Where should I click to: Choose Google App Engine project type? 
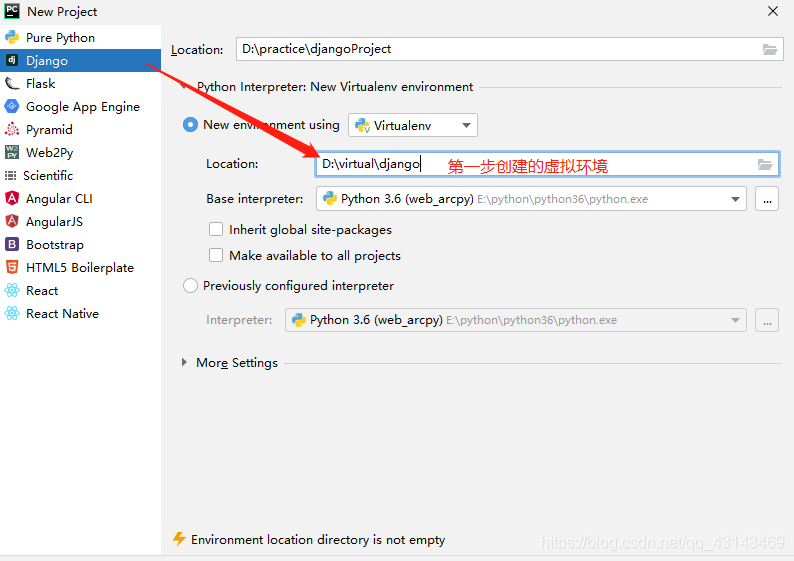click(x=81, y=106)
